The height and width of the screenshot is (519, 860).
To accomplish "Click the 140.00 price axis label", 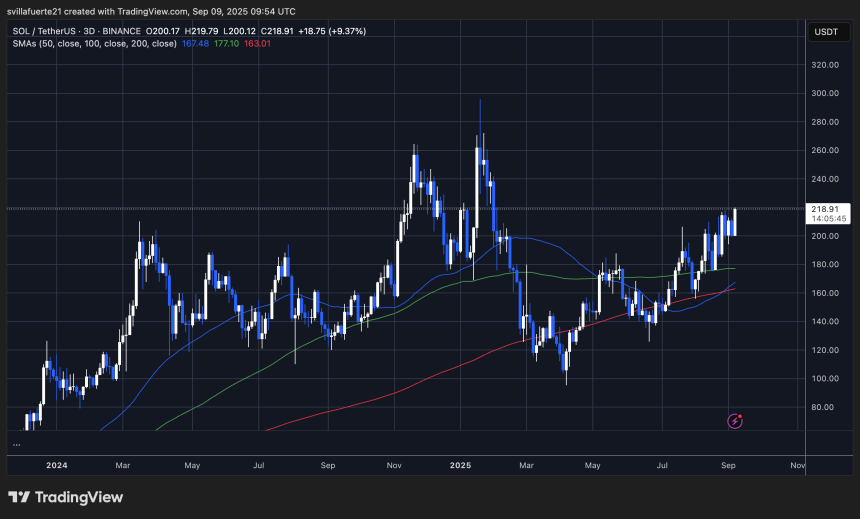I will [825, 321].
